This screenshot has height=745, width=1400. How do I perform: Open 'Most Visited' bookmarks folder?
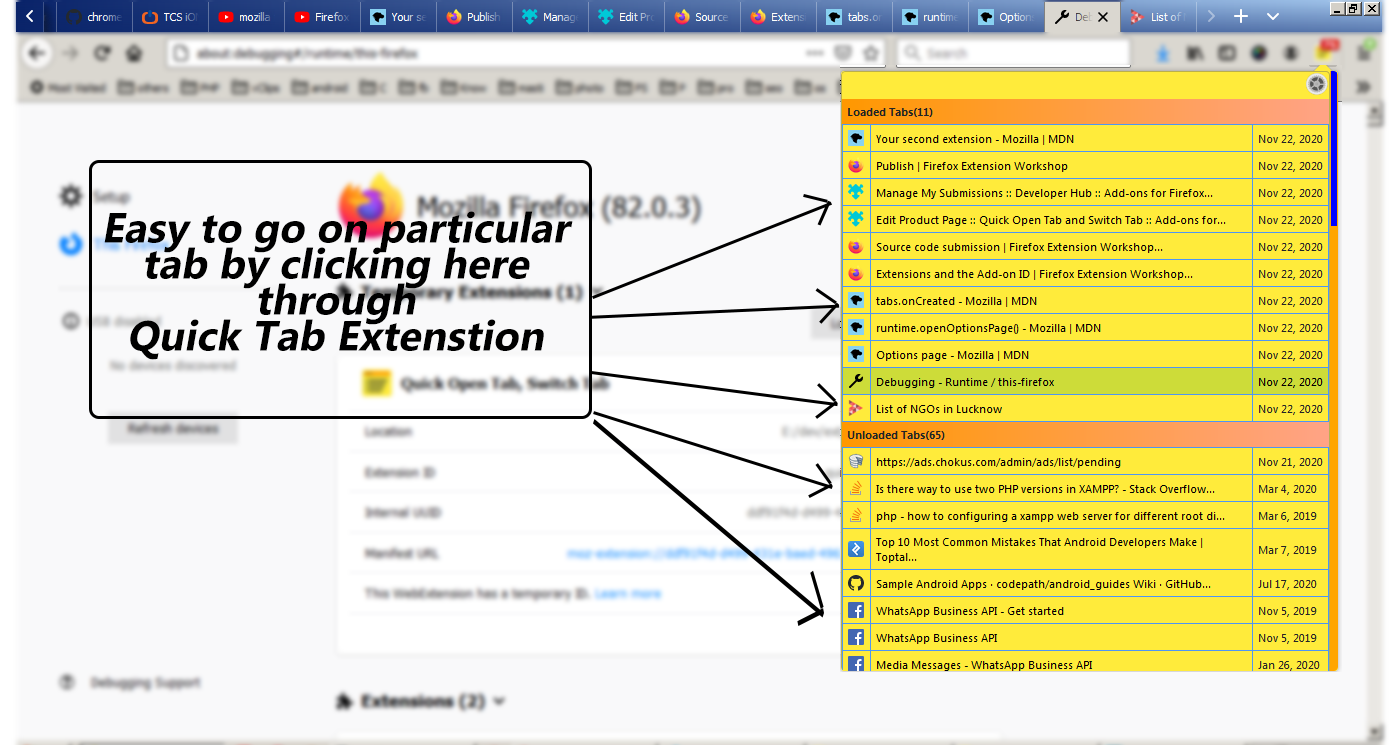tap(68, 88)
